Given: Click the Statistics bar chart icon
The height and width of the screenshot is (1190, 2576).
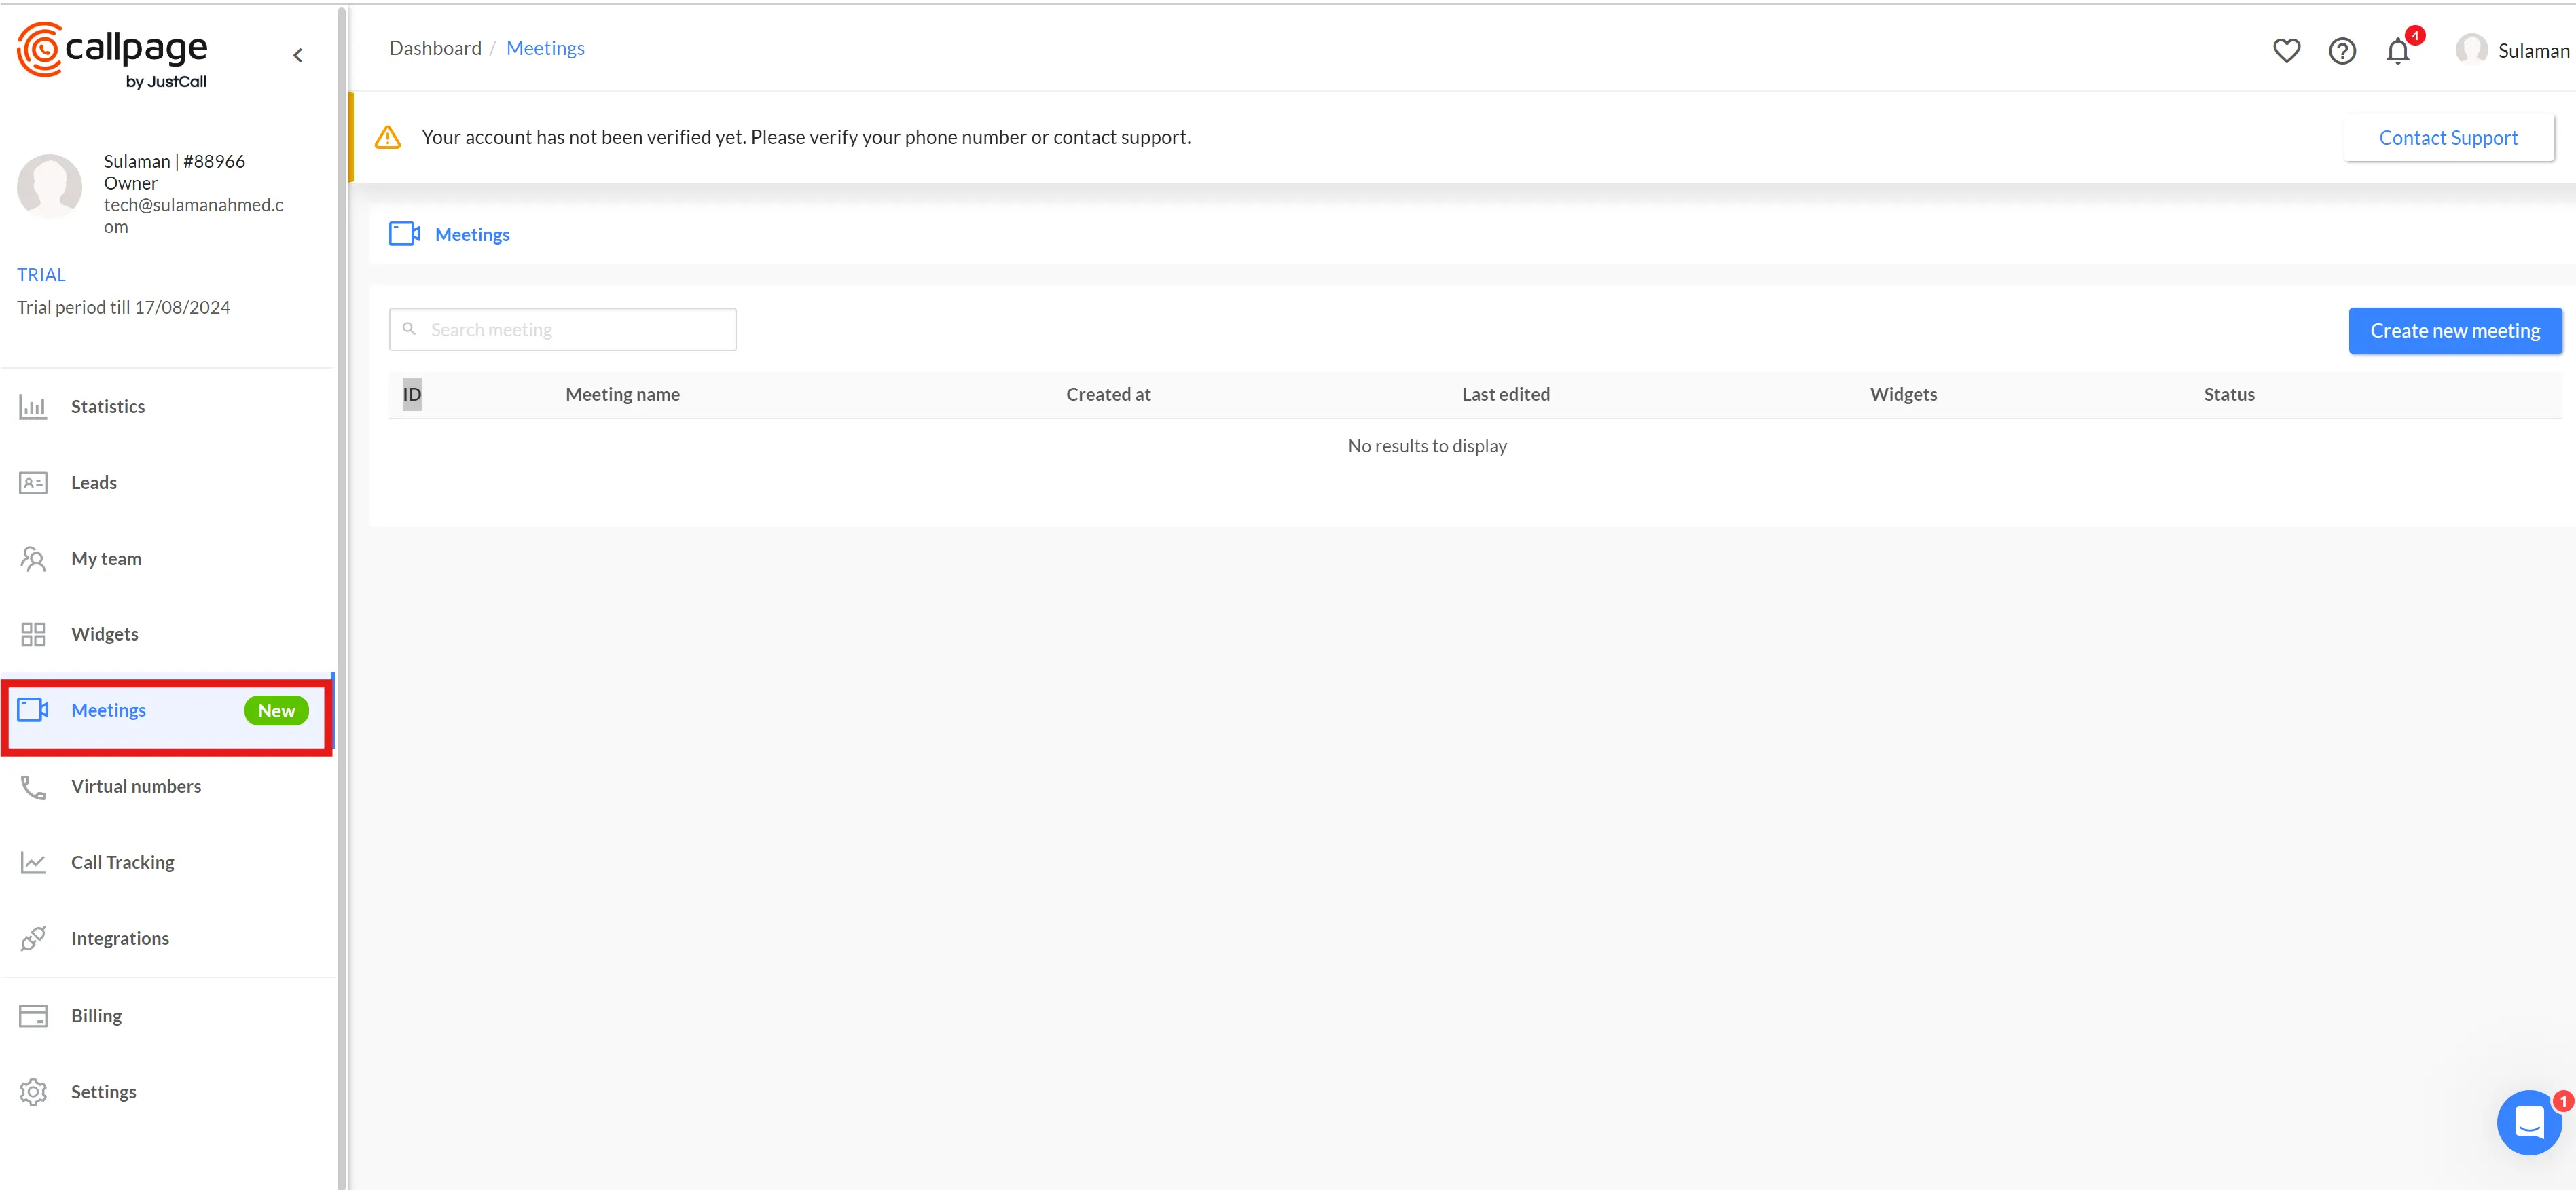Looking at the screenshot, I should (33, 407).
